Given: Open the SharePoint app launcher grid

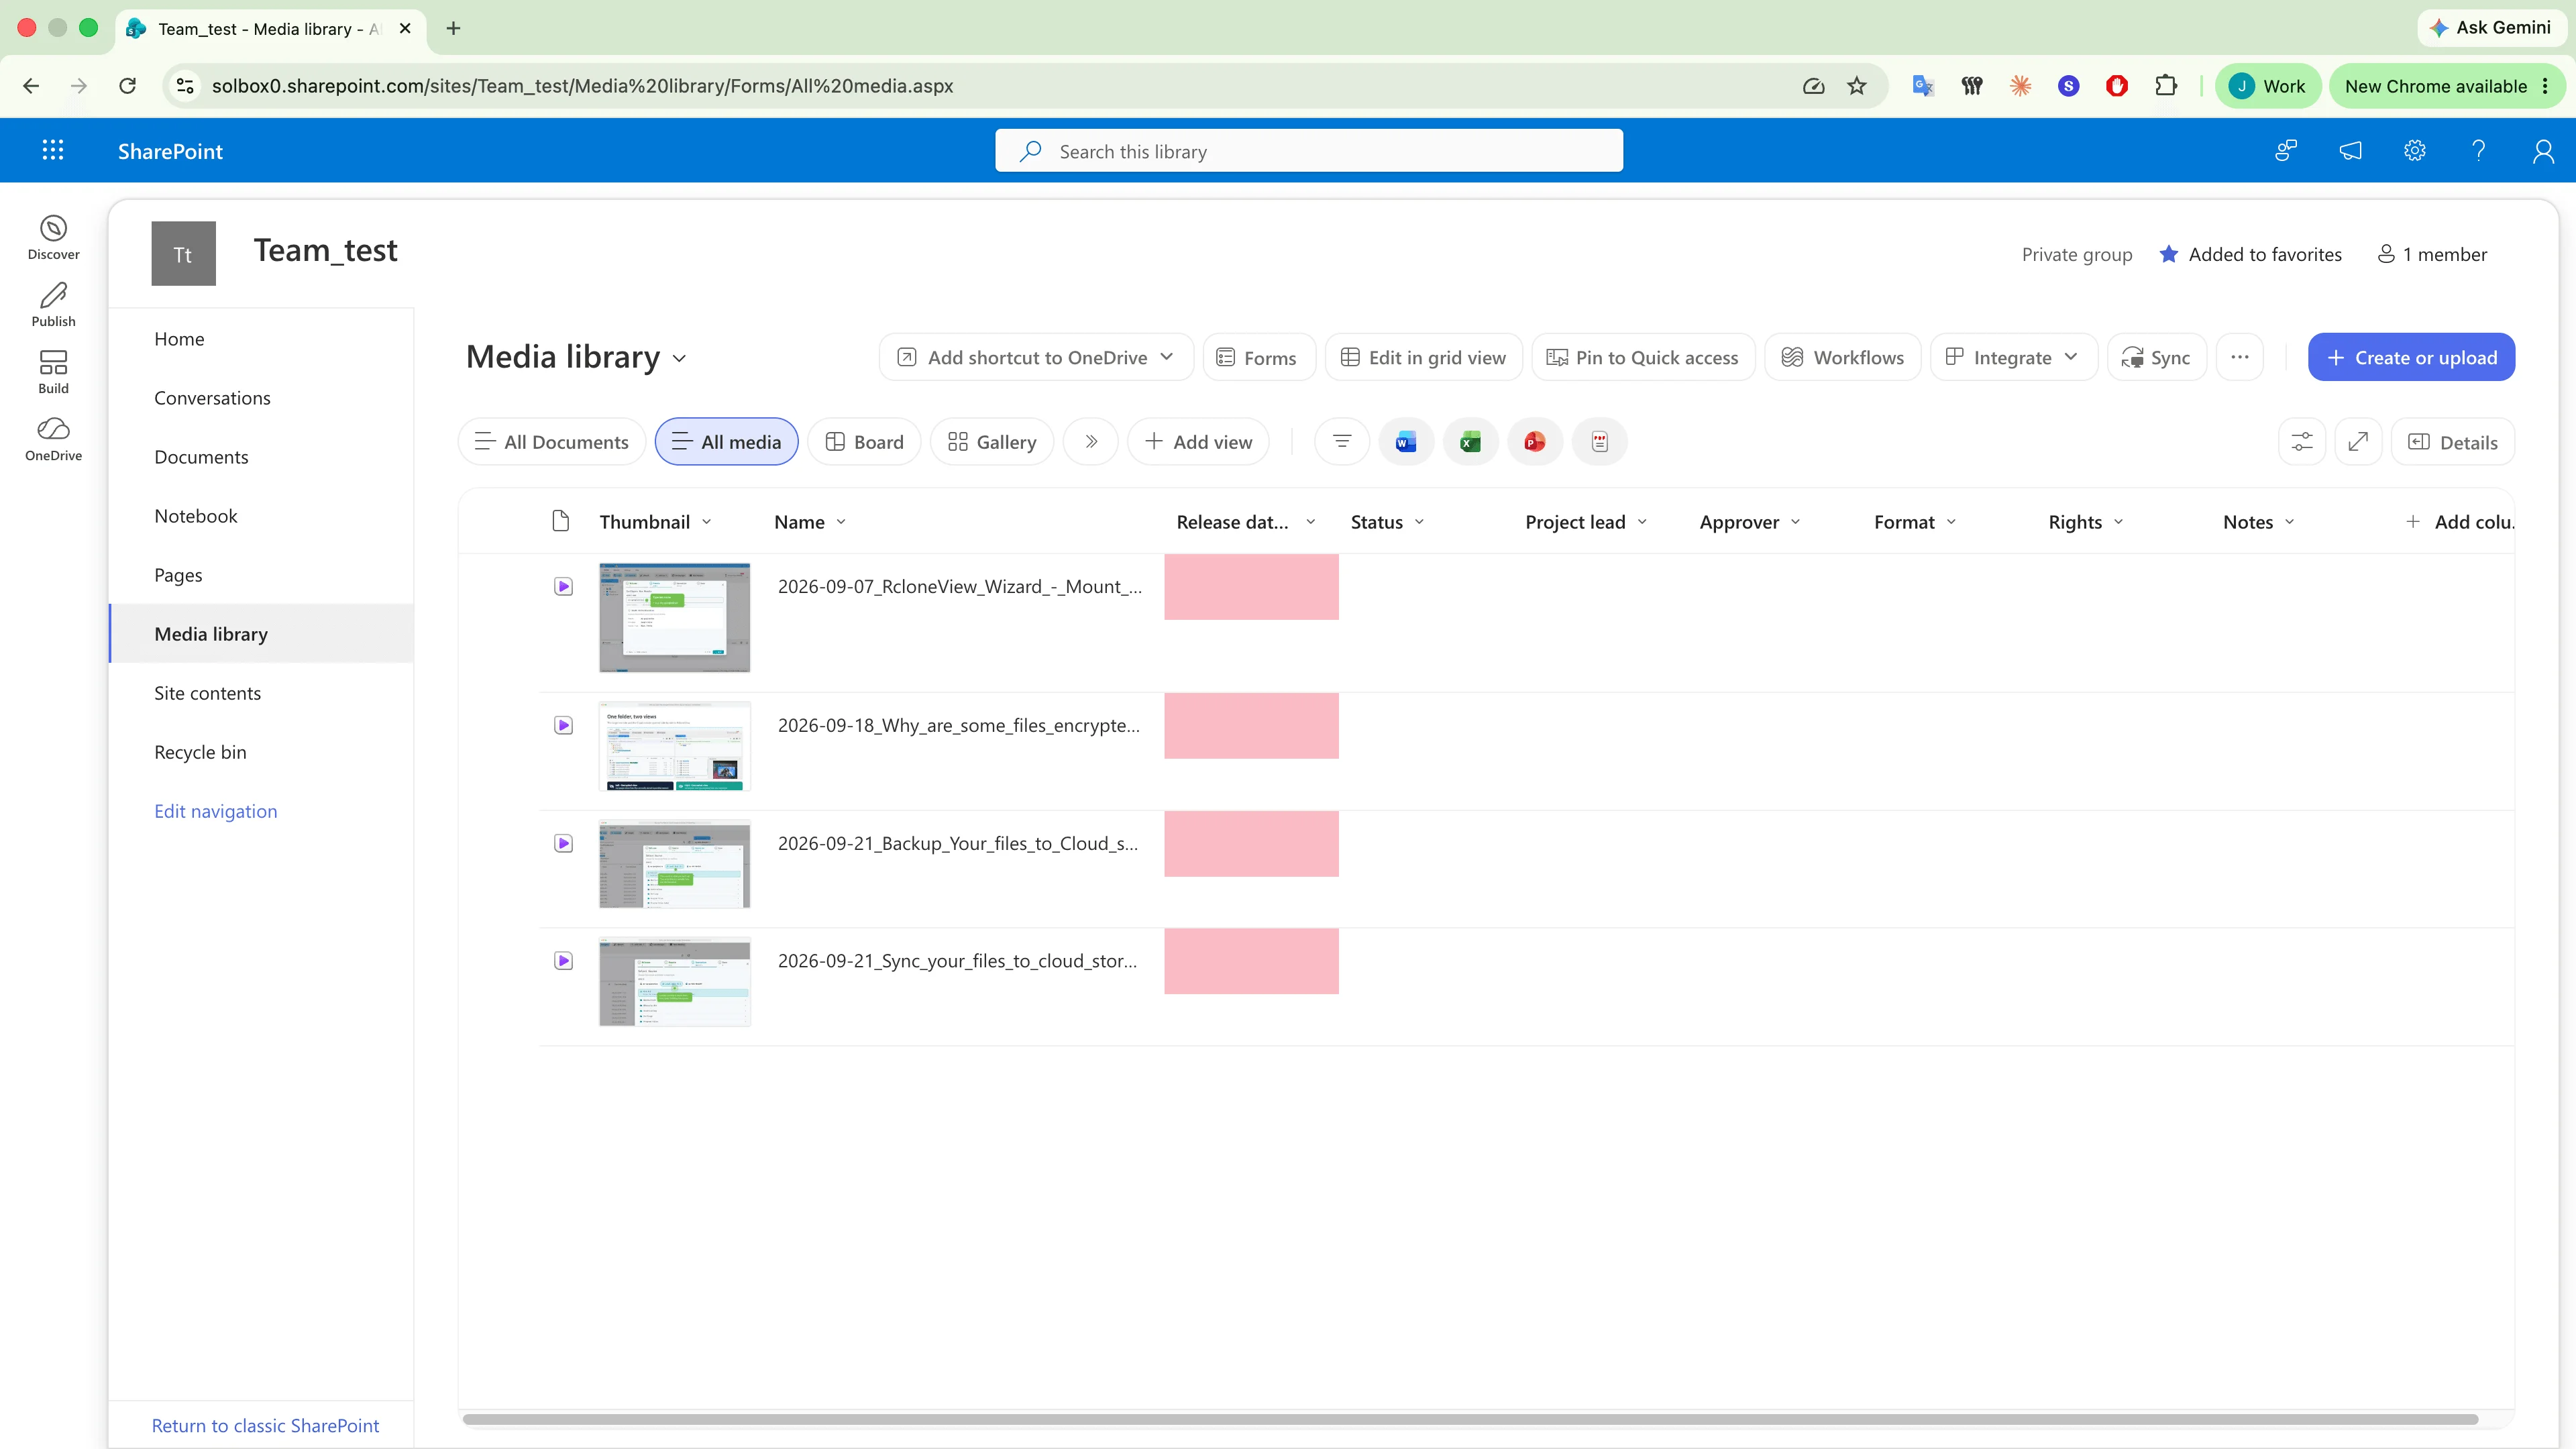Looking at the screenshot, I should (53, 150).
